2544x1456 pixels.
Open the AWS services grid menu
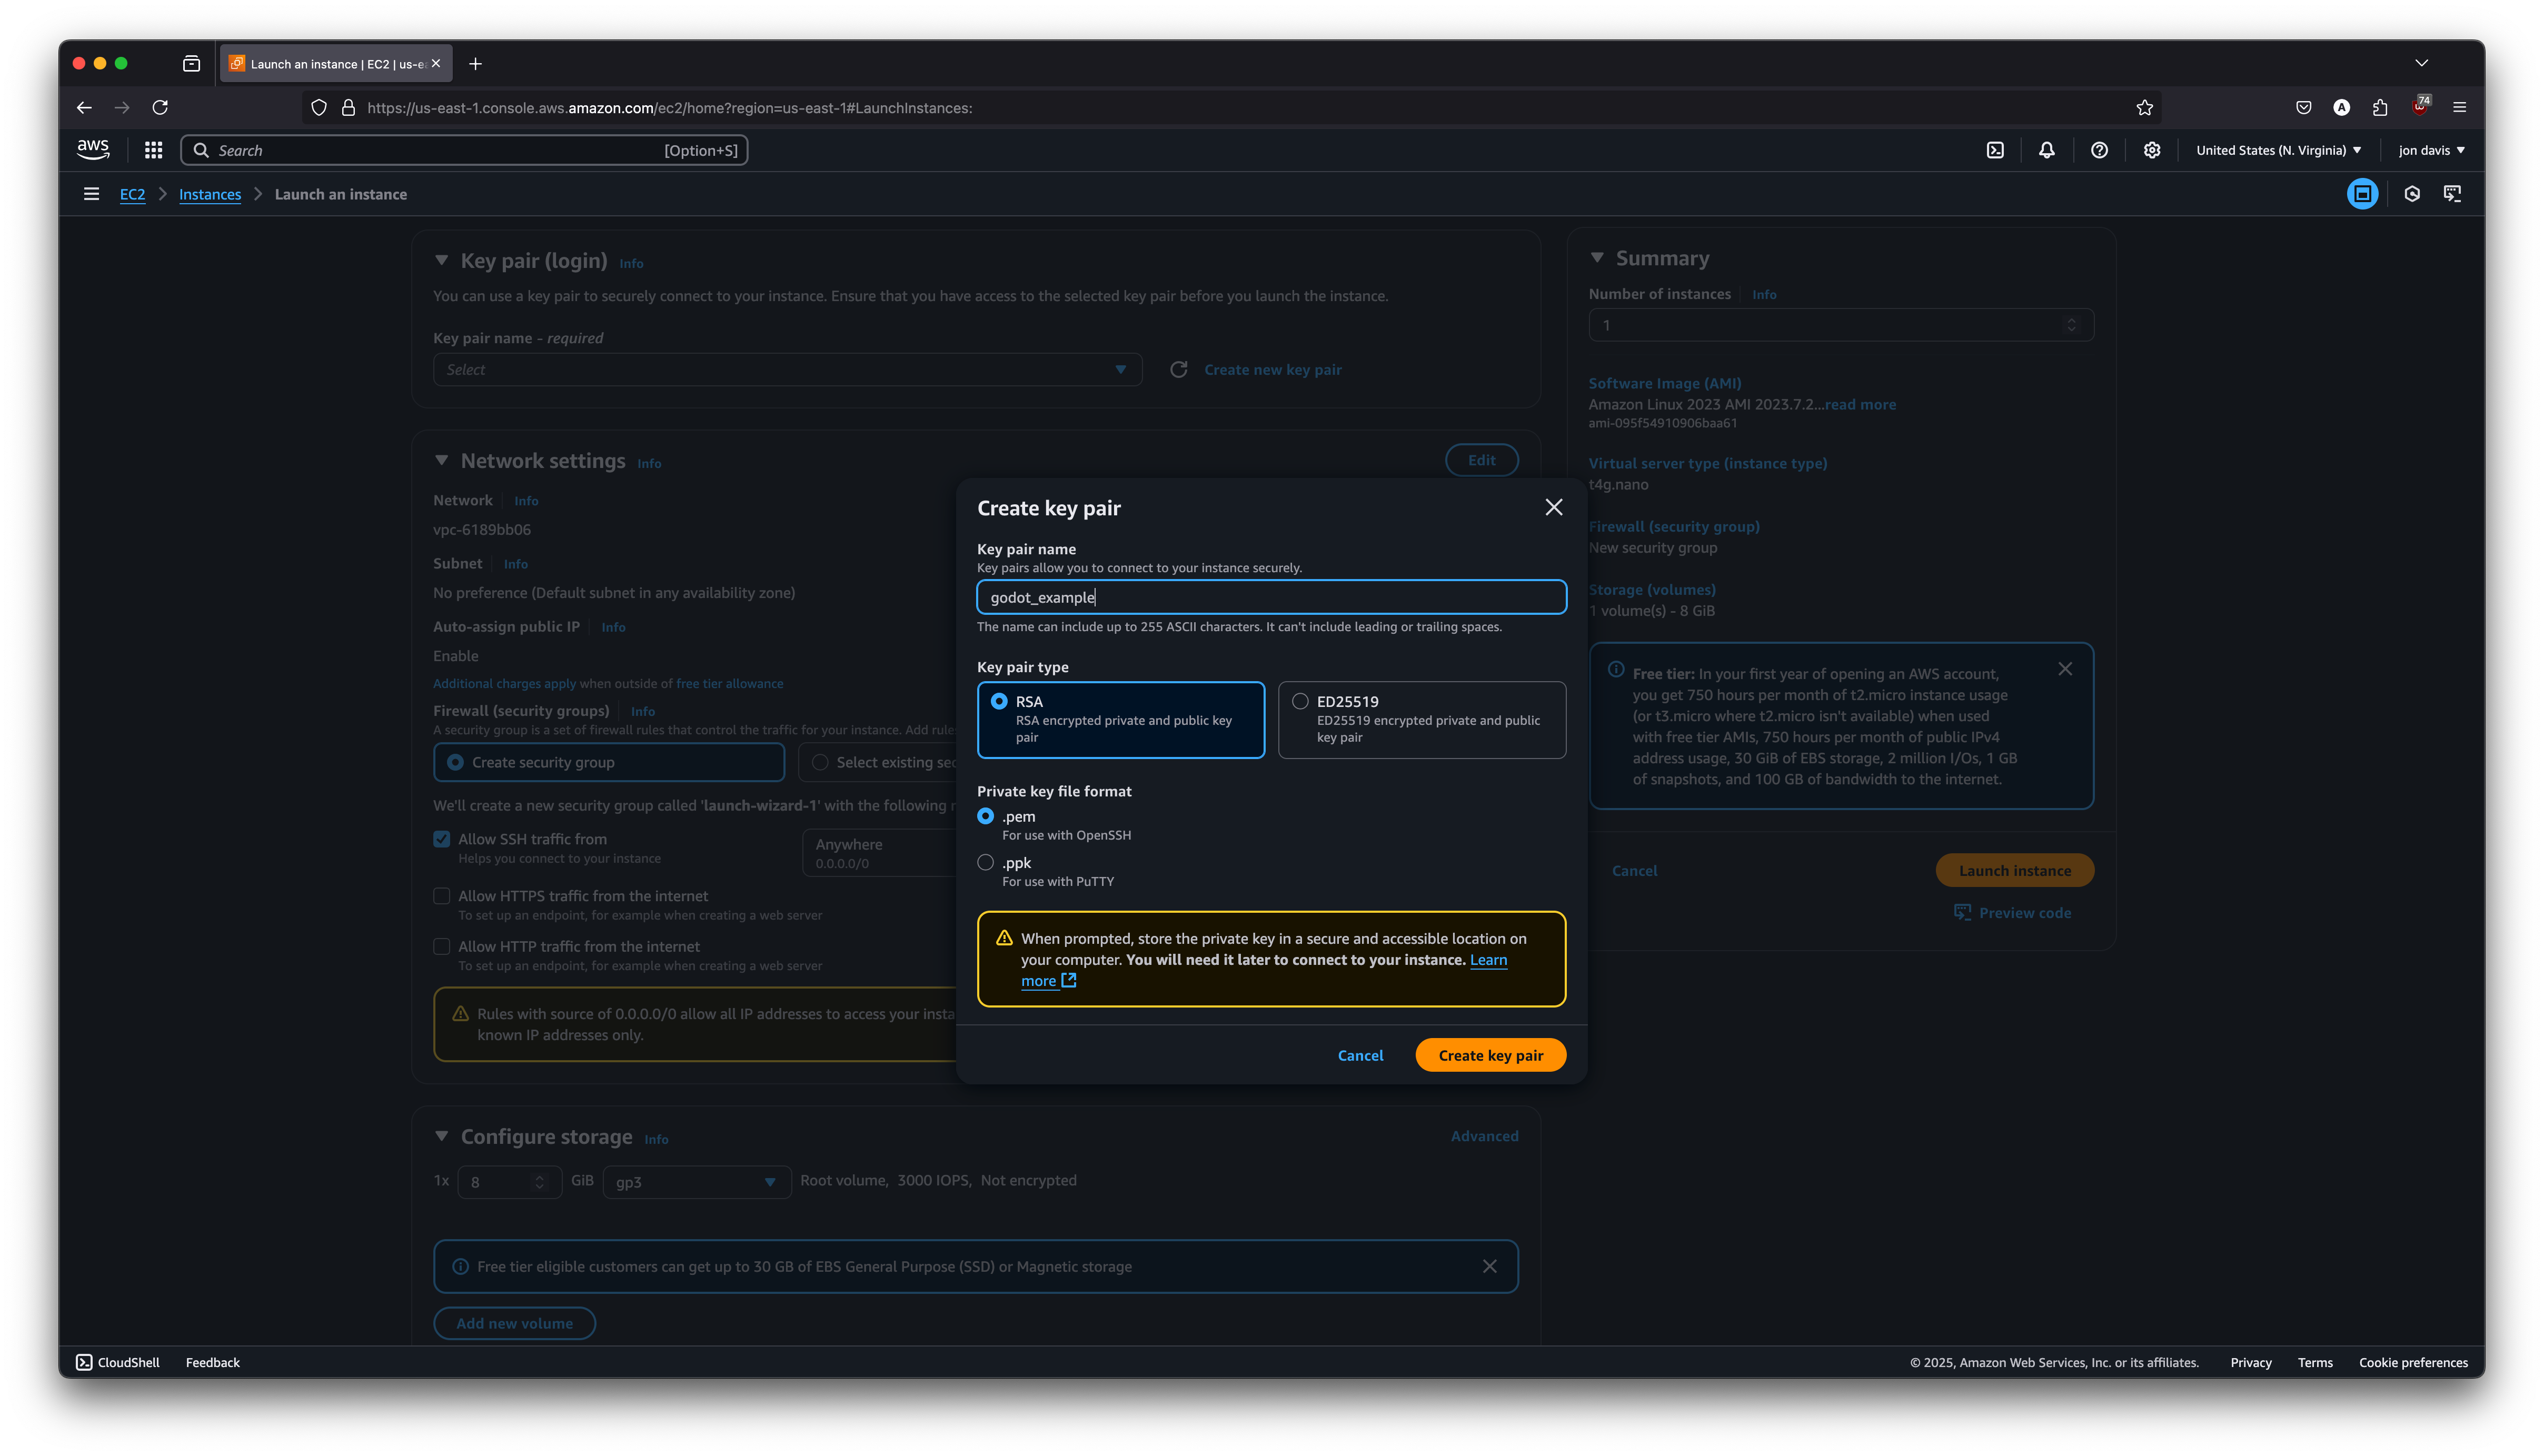coord(153,150)
